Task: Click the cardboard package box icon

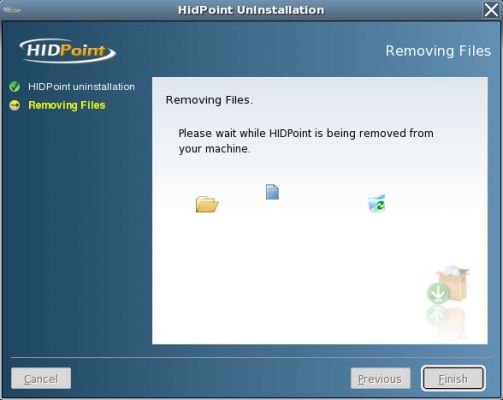Action: click(x=452, y=283)
